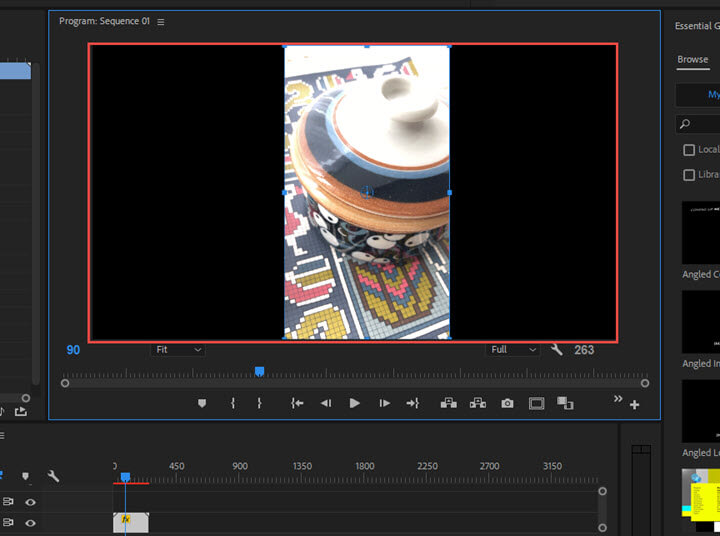Image resolution: width=720 pixels, height=536 pixels.
Task: Click the Go to In point icon
Action: [x=297, y=403]
